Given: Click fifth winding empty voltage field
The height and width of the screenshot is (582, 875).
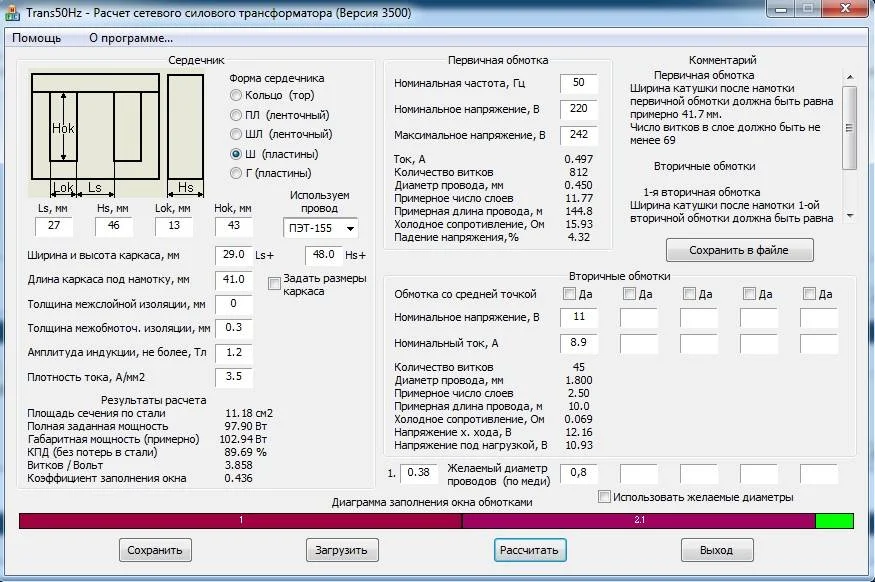Looking at the screenshot, I should pyautogui.click(x=819, y=318).
